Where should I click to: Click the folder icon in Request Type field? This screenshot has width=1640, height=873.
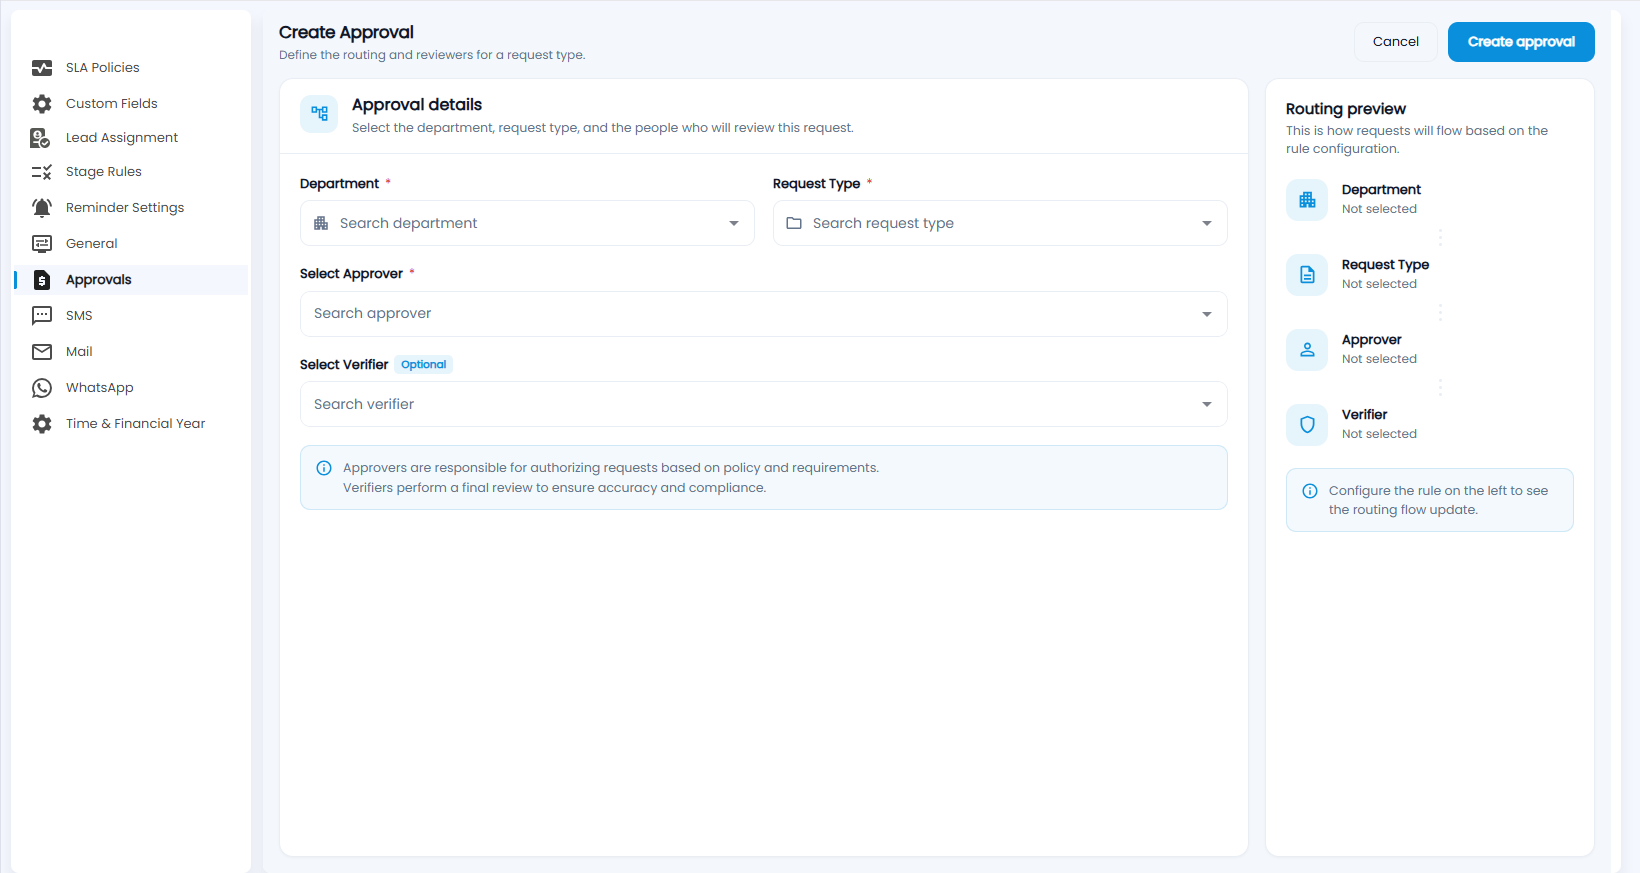(x=794, y=223)
